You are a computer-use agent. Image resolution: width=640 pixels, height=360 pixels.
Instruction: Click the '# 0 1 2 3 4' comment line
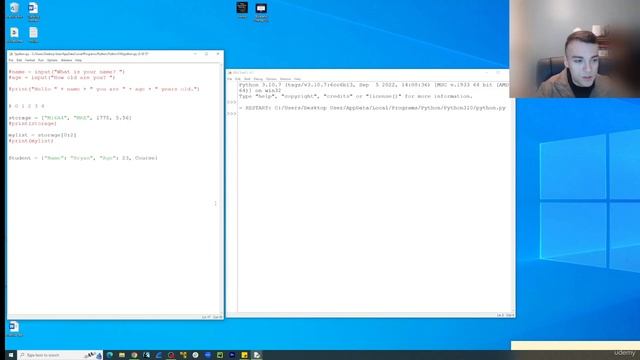coord(27,106)
